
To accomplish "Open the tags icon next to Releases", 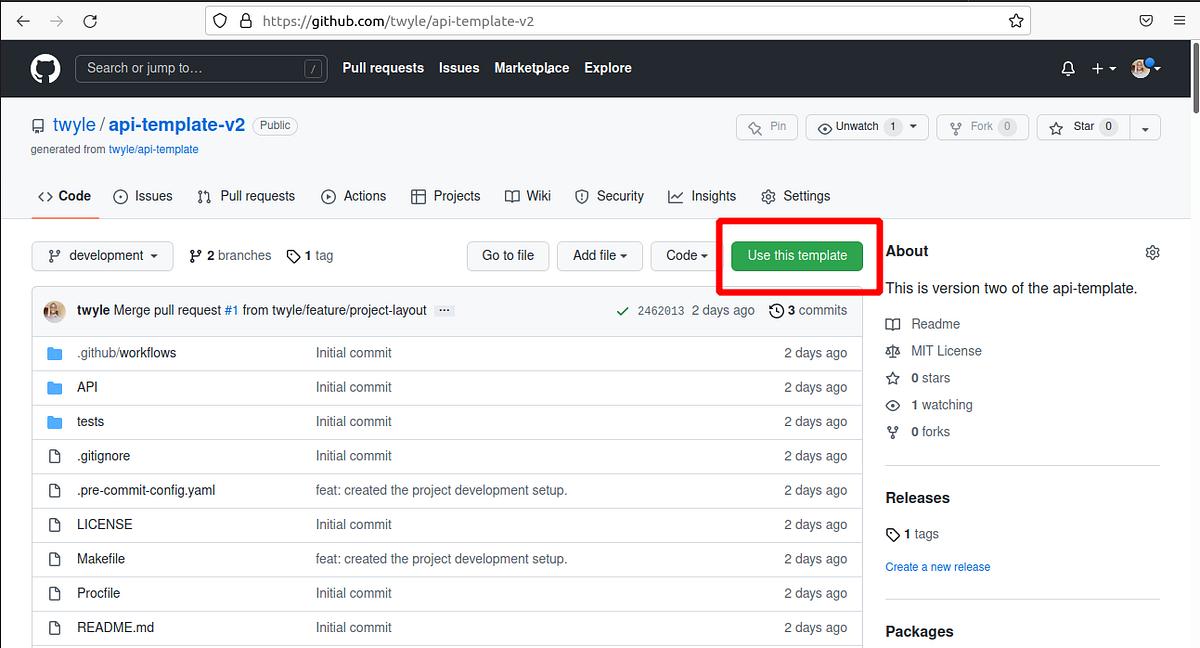I will (x=893, y=533).
